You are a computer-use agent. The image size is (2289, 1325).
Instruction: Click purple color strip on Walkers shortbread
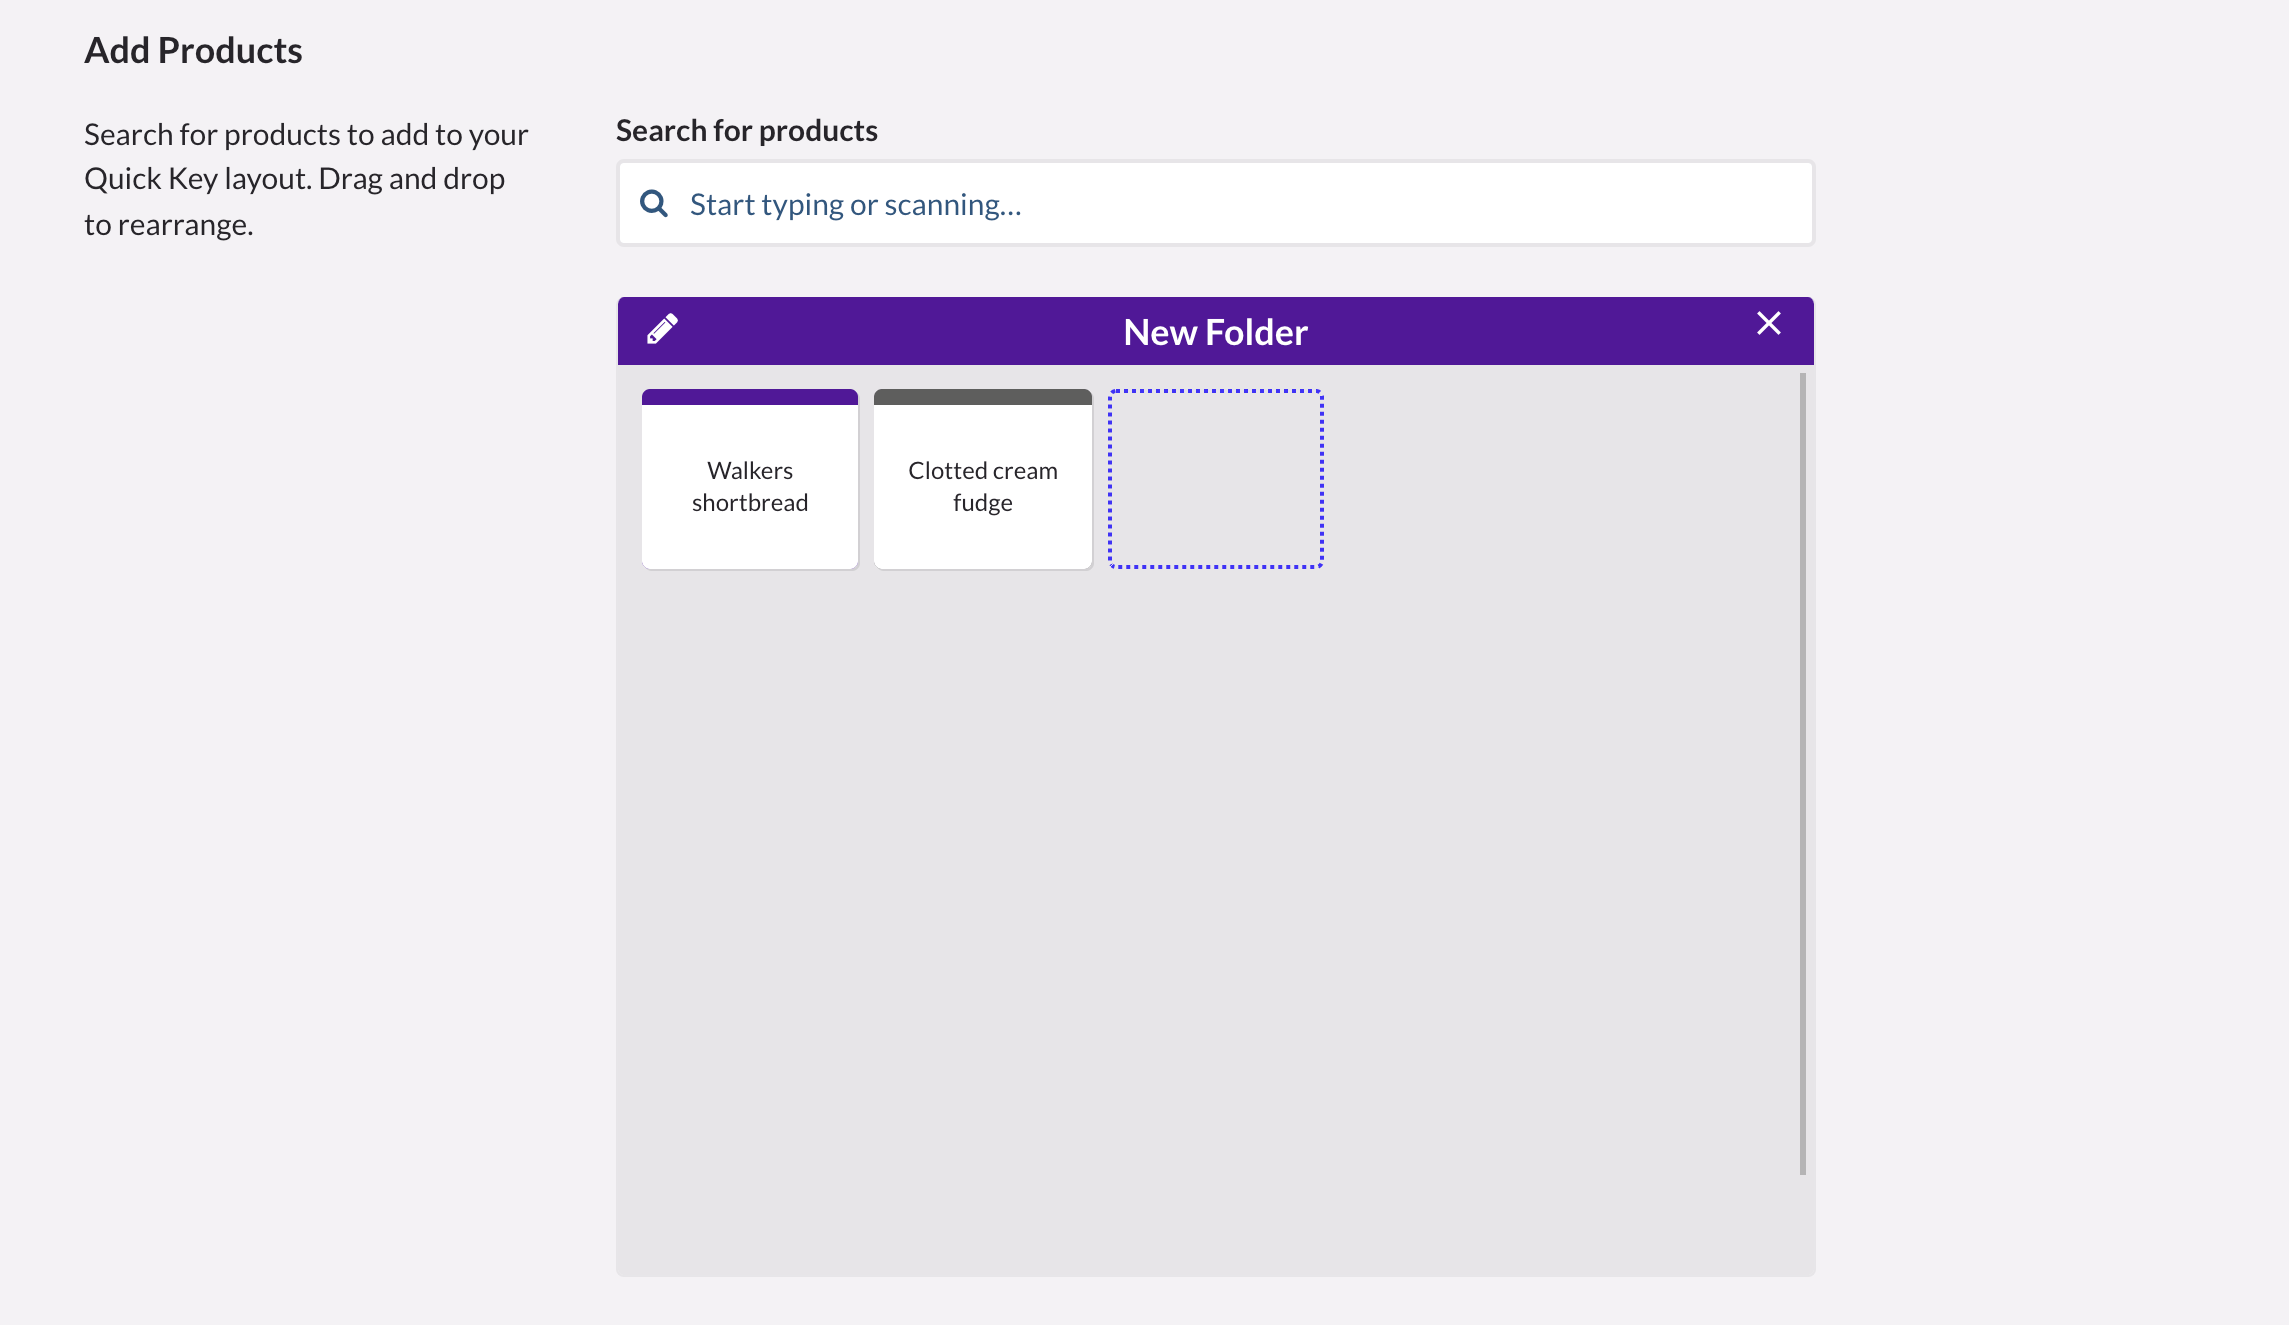tap(750, 397)
